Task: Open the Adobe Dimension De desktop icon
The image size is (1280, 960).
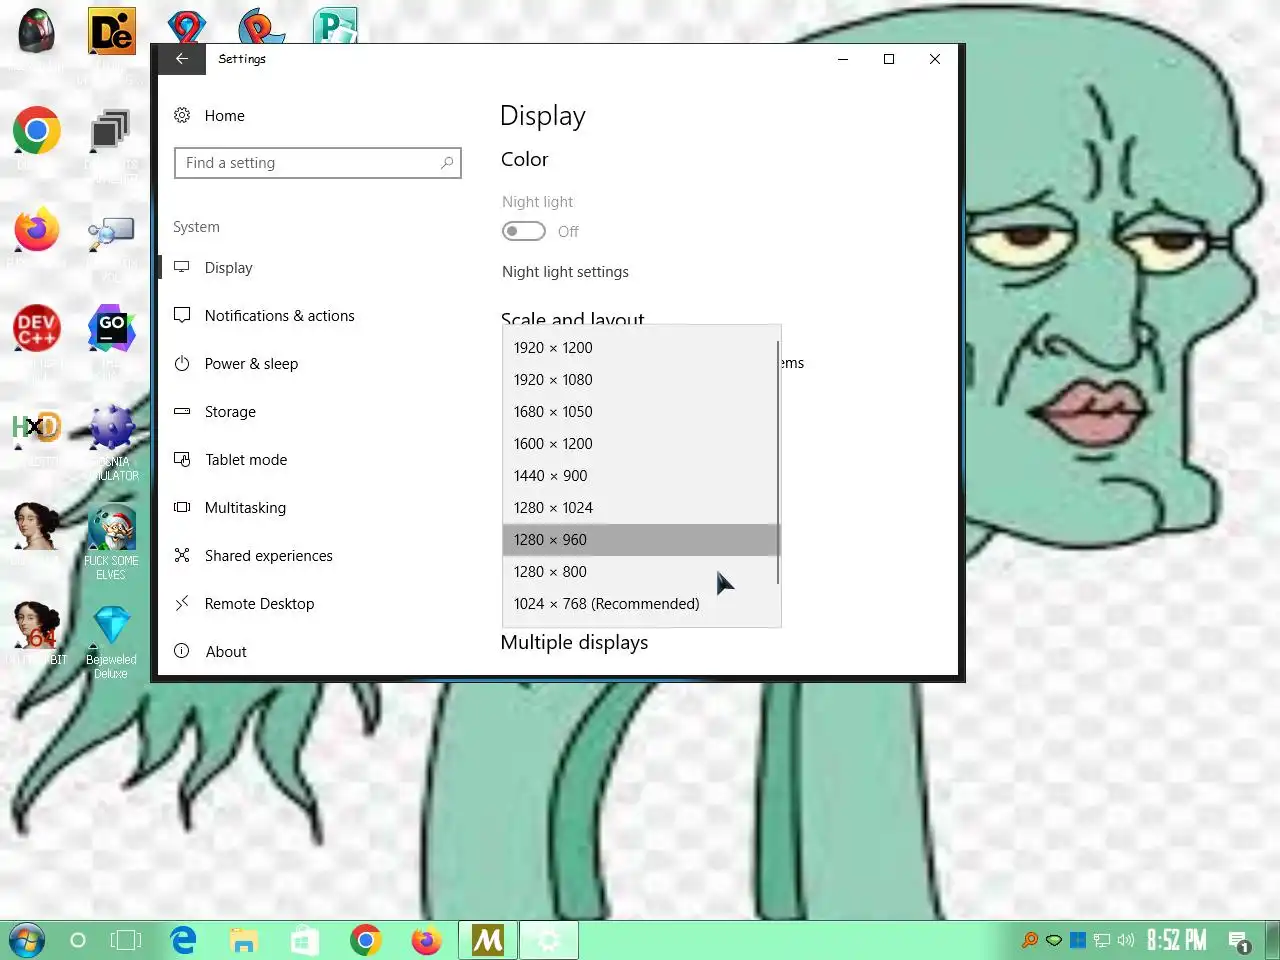Action: tap(111, 32)
